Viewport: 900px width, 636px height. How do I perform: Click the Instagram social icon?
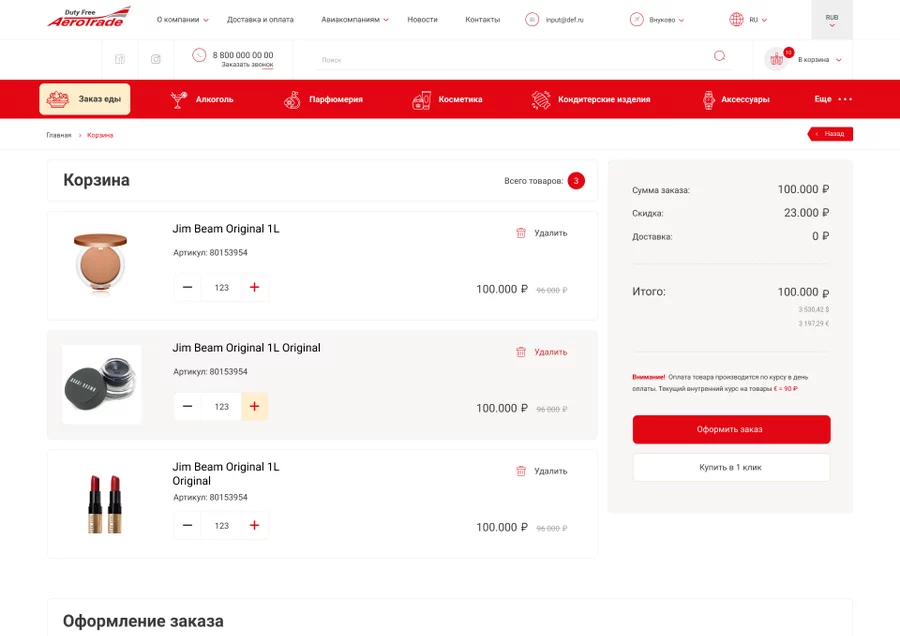pos(156,59)
